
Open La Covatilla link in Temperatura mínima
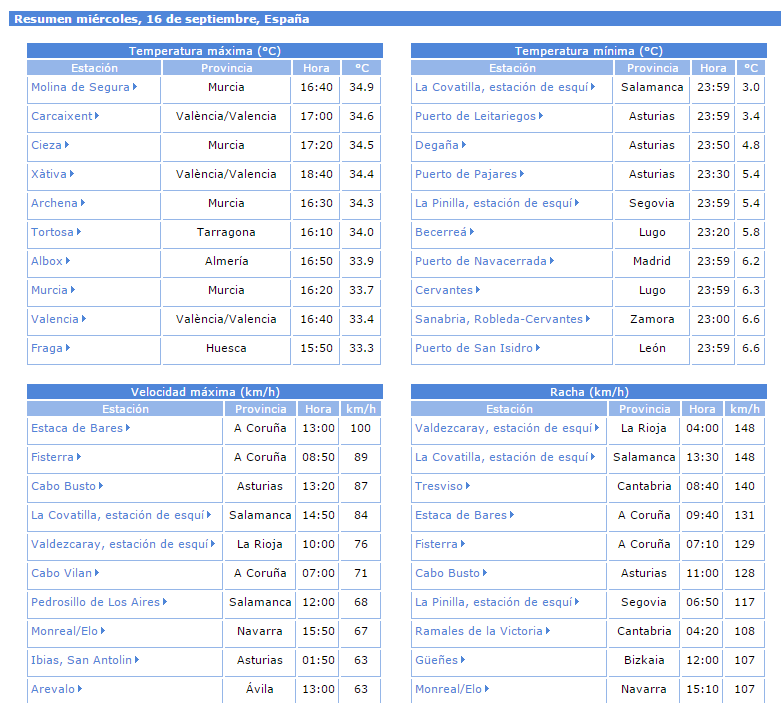(501, 87)
